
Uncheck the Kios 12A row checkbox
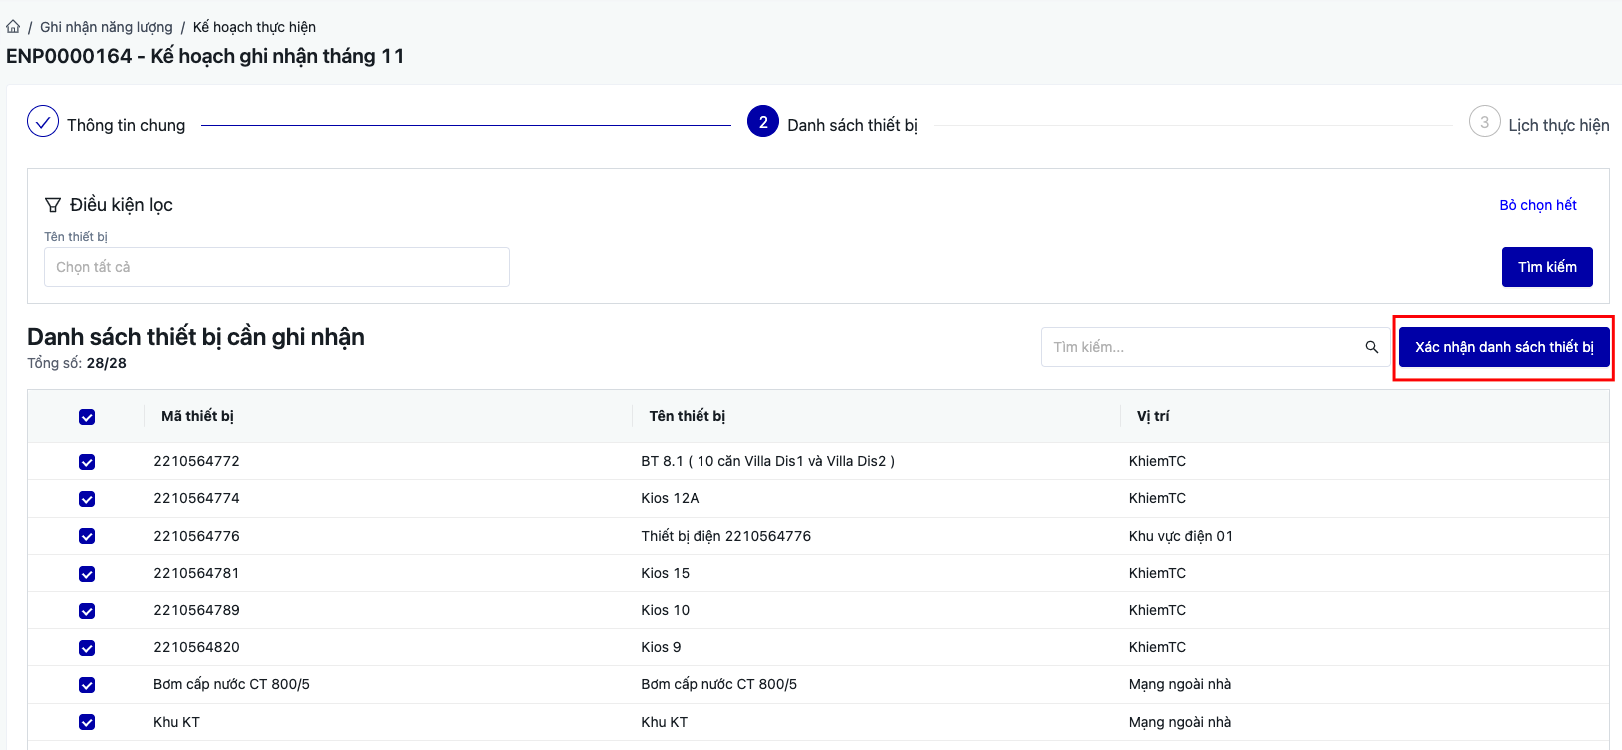[87, 499]
